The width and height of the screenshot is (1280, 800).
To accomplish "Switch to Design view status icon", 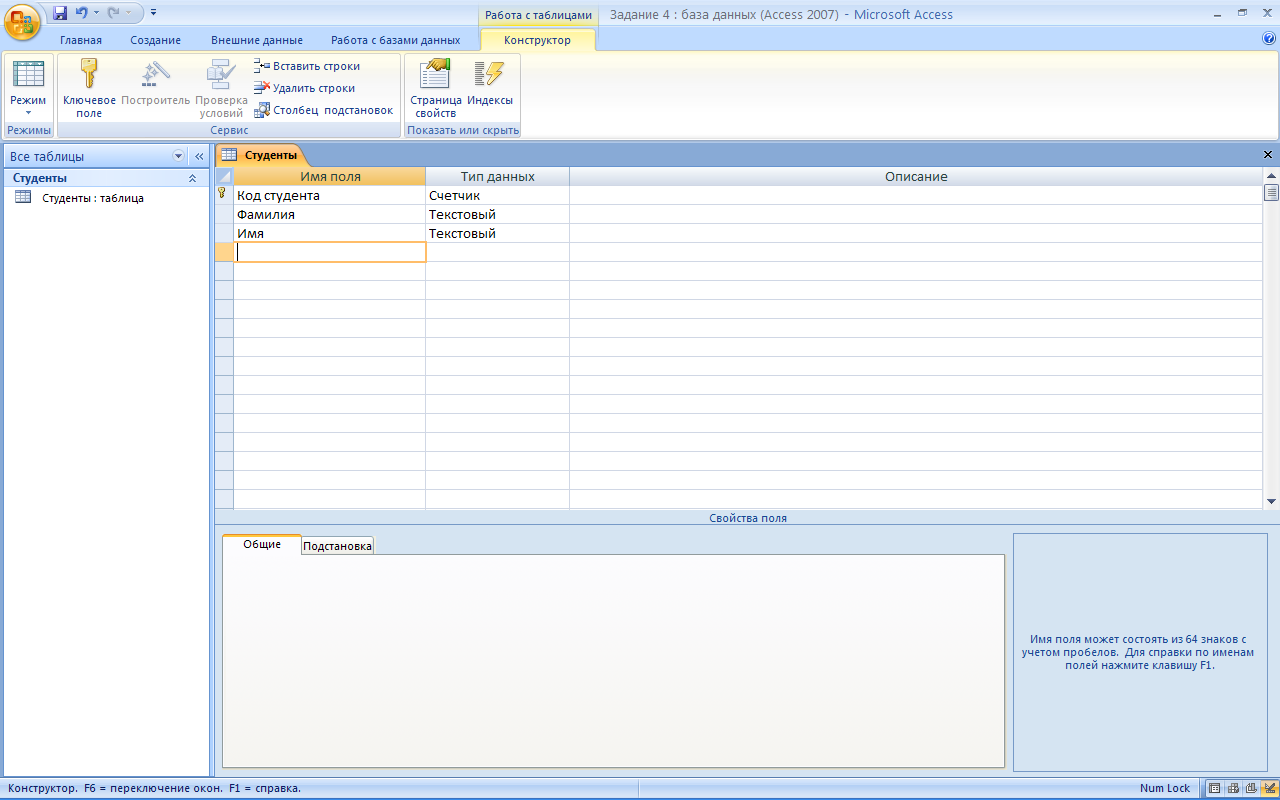I will [x=1269, y=788].
